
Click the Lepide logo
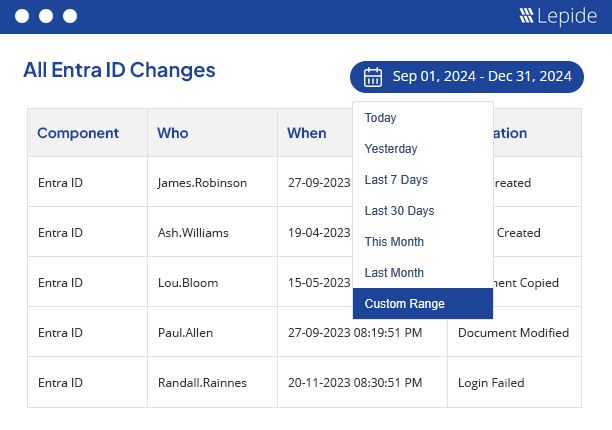tap(558, 16)
